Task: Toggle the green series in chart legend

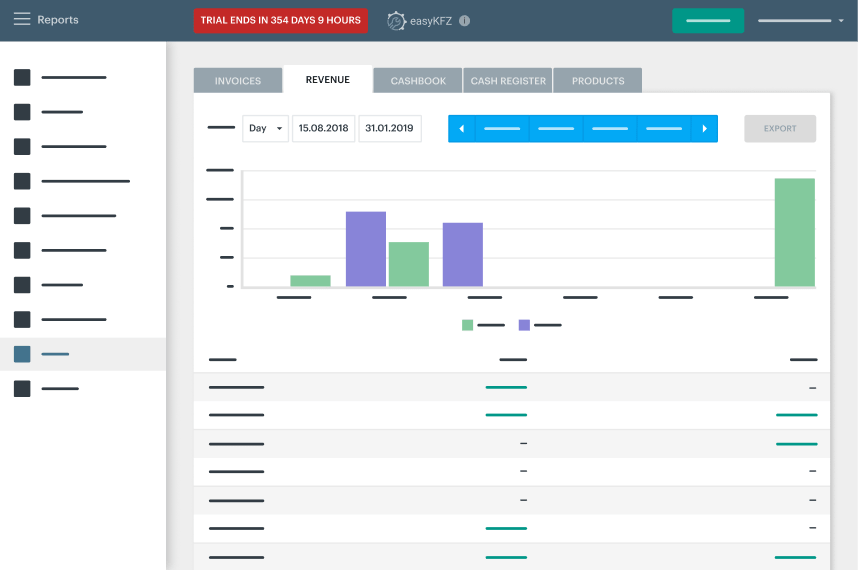Action: click(483, 325)
